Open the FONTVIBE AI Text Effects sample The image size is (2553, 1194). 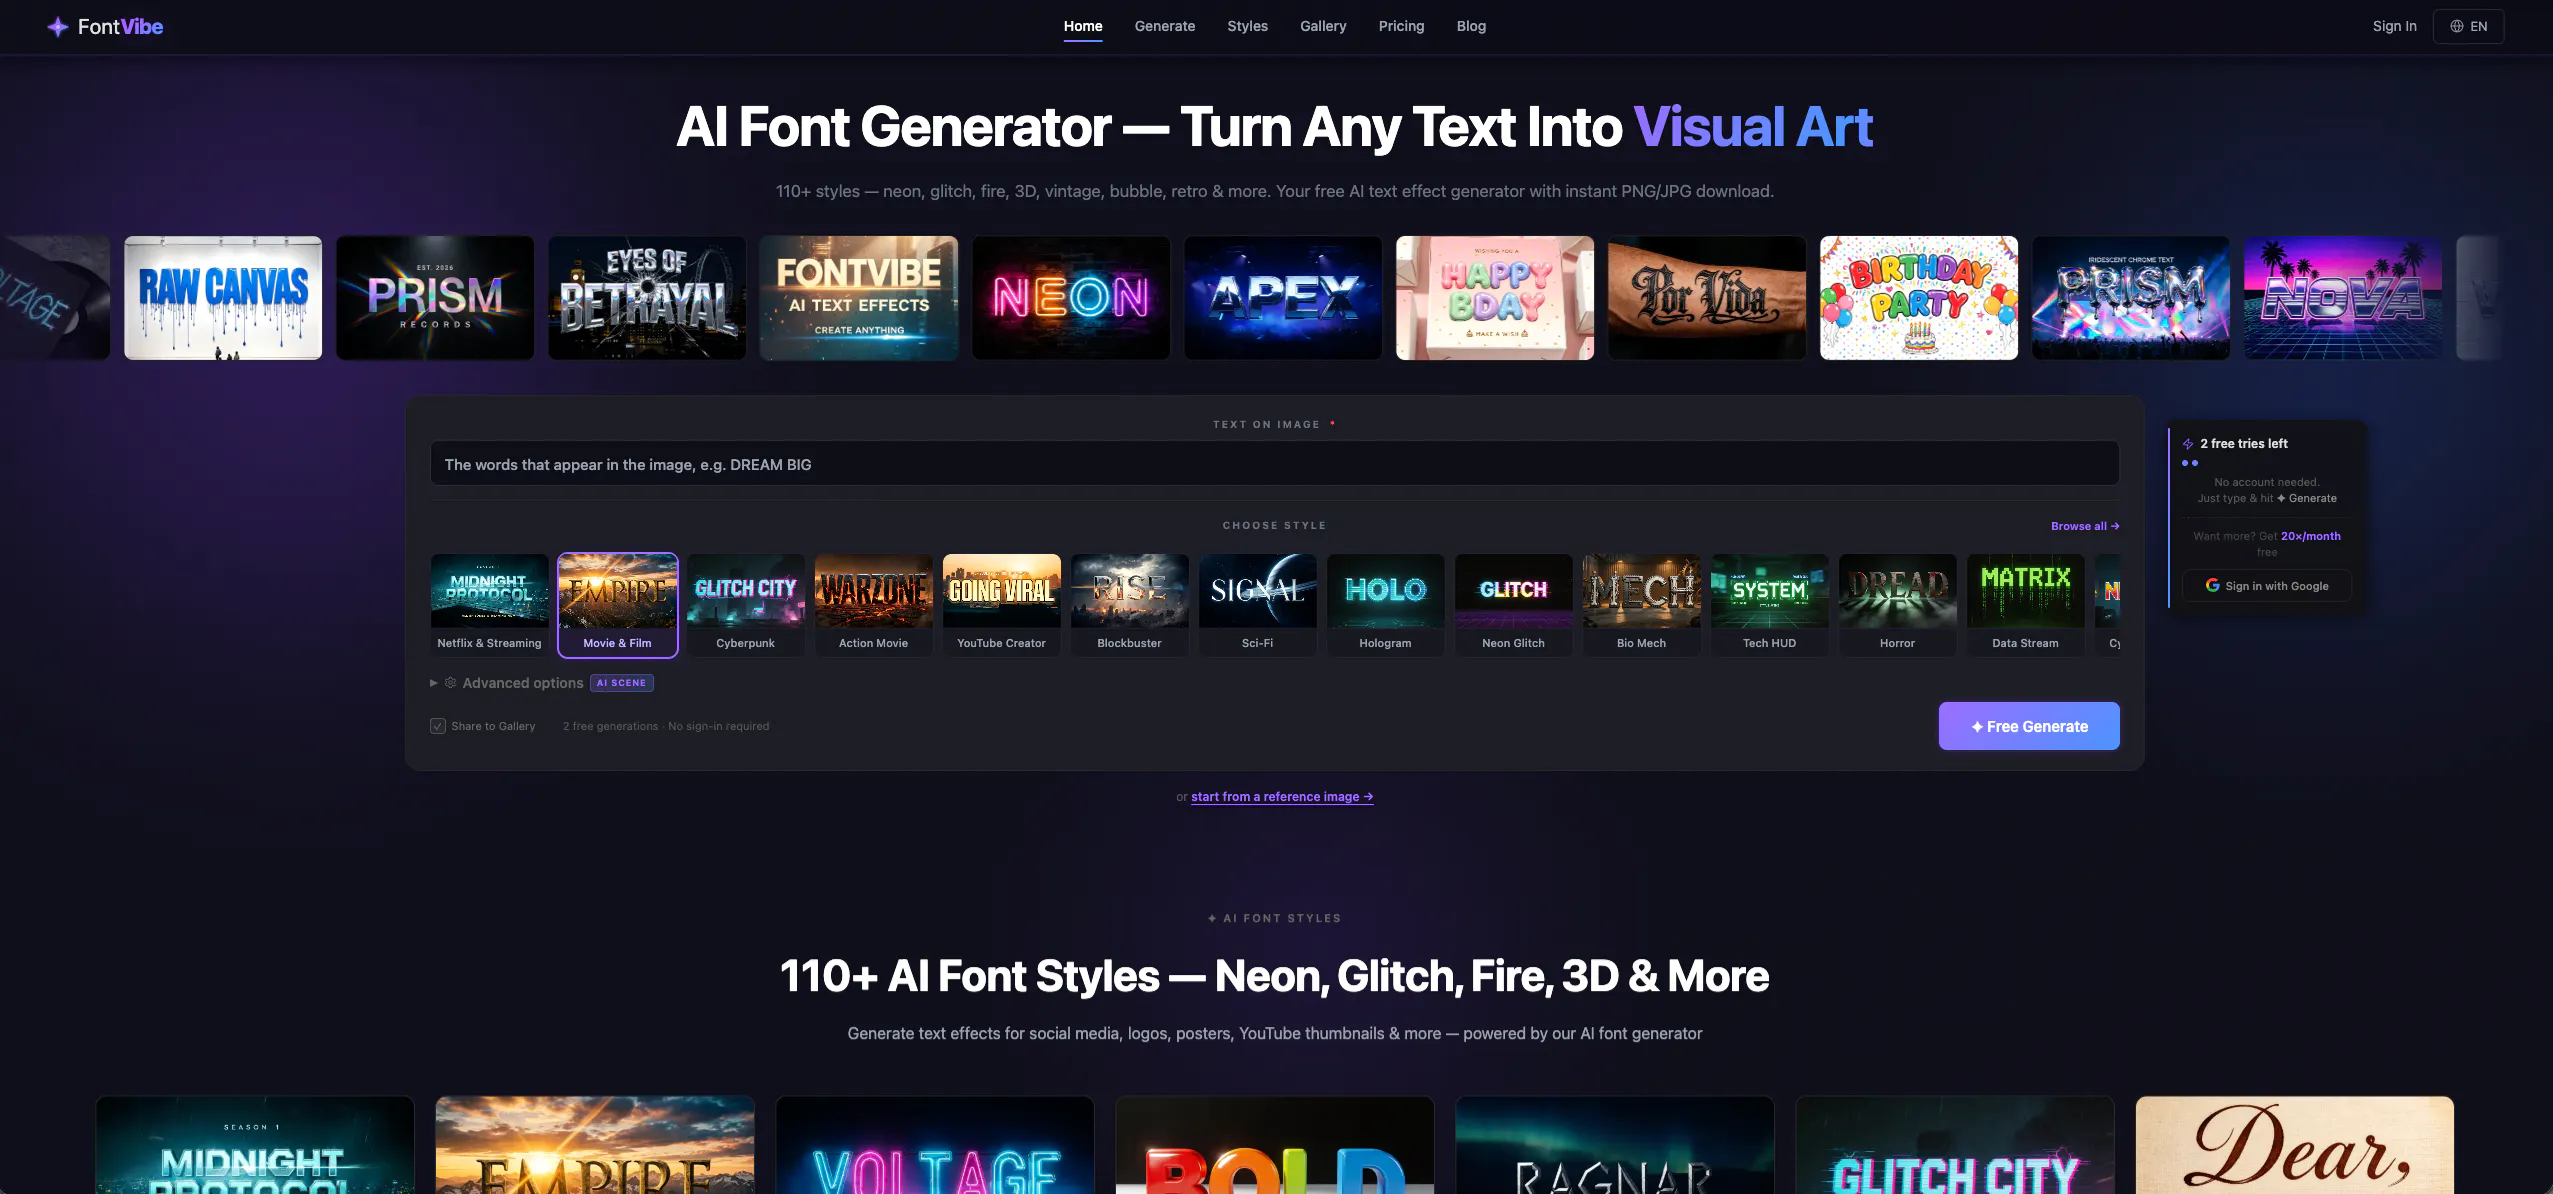(859, 298)
